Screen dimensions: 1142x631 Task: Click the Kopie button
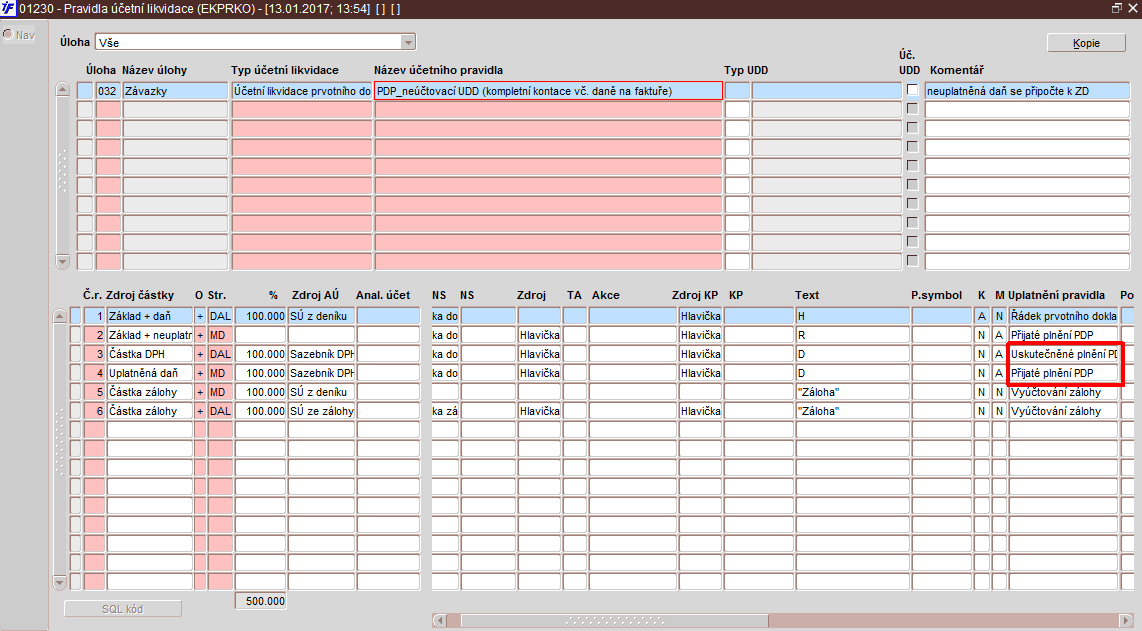(1086, 43)
